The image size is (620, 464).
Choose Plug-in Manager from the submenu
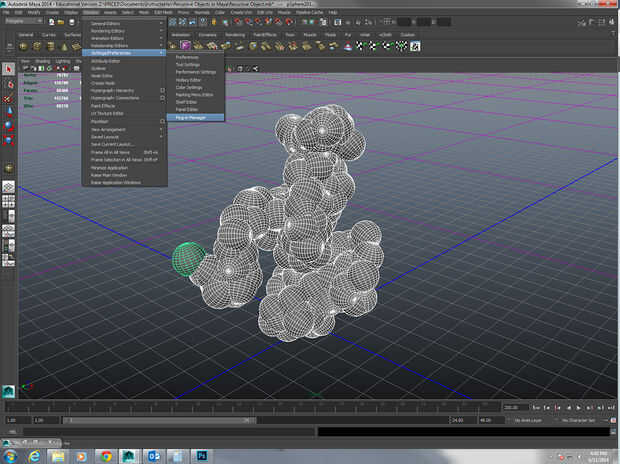pyautogui.click(x=192, y=116)
